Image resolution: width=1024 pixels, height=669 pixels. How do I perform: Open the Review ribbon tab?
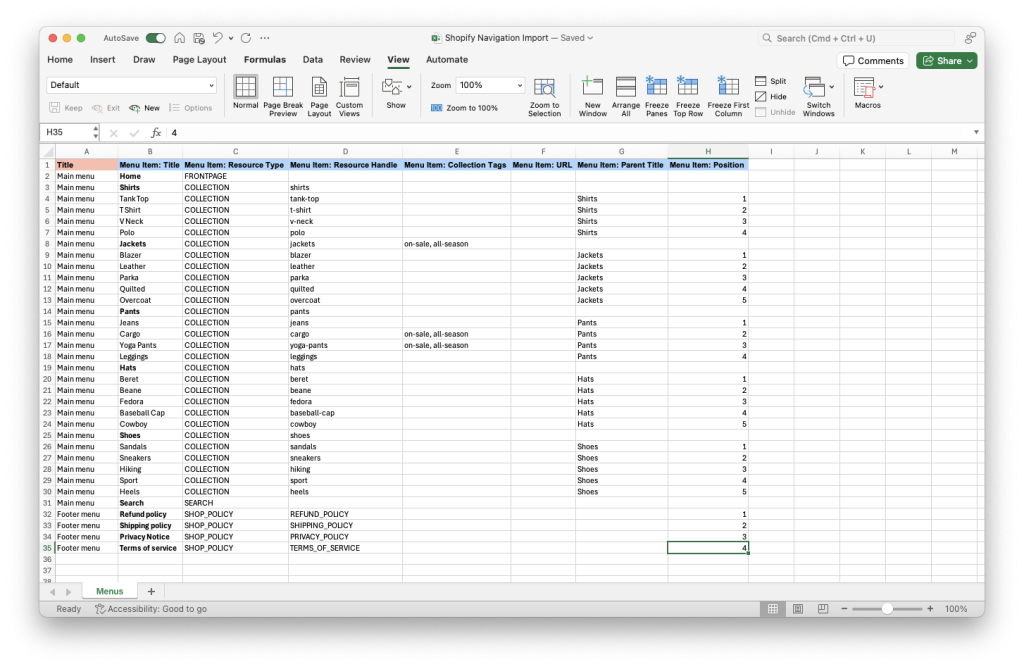(355, 59)
